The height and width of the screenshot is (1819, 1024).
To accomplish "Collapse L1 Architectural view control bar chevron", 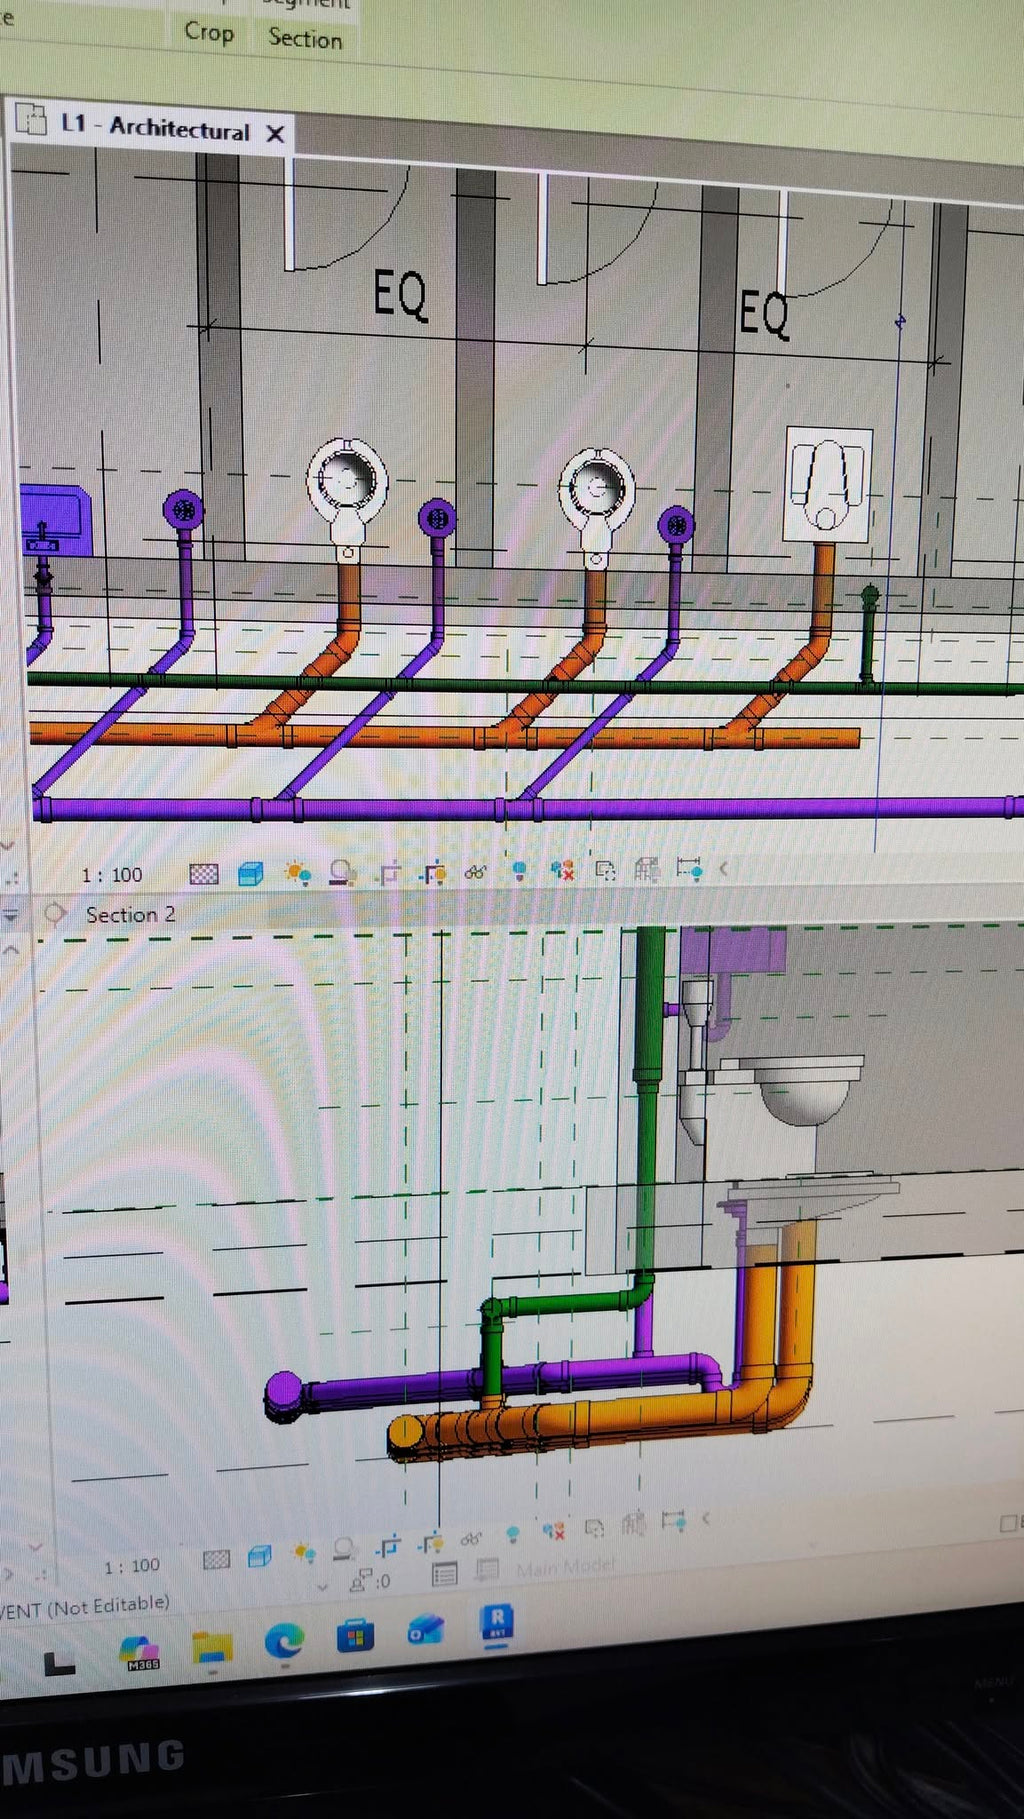I will [723, 869].
